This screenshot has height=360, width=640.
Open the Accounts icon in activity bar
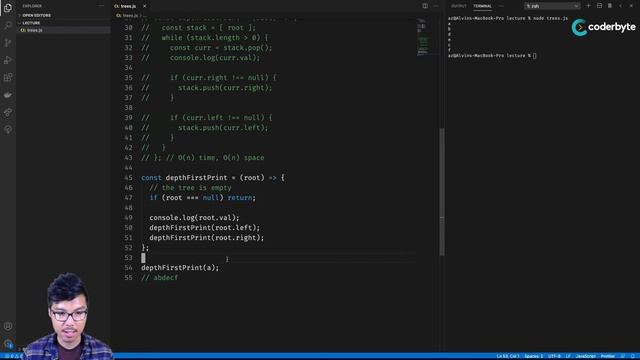(x=8, y=326)
